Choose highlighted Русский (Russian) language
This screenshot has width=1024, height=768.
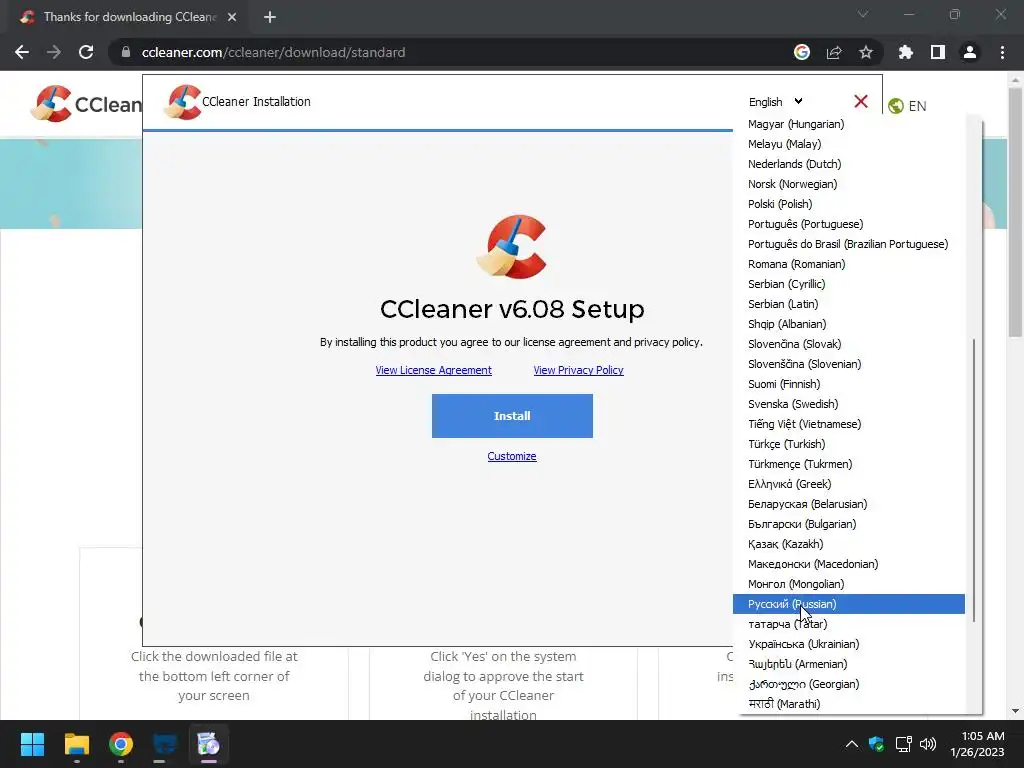[848, 604]
